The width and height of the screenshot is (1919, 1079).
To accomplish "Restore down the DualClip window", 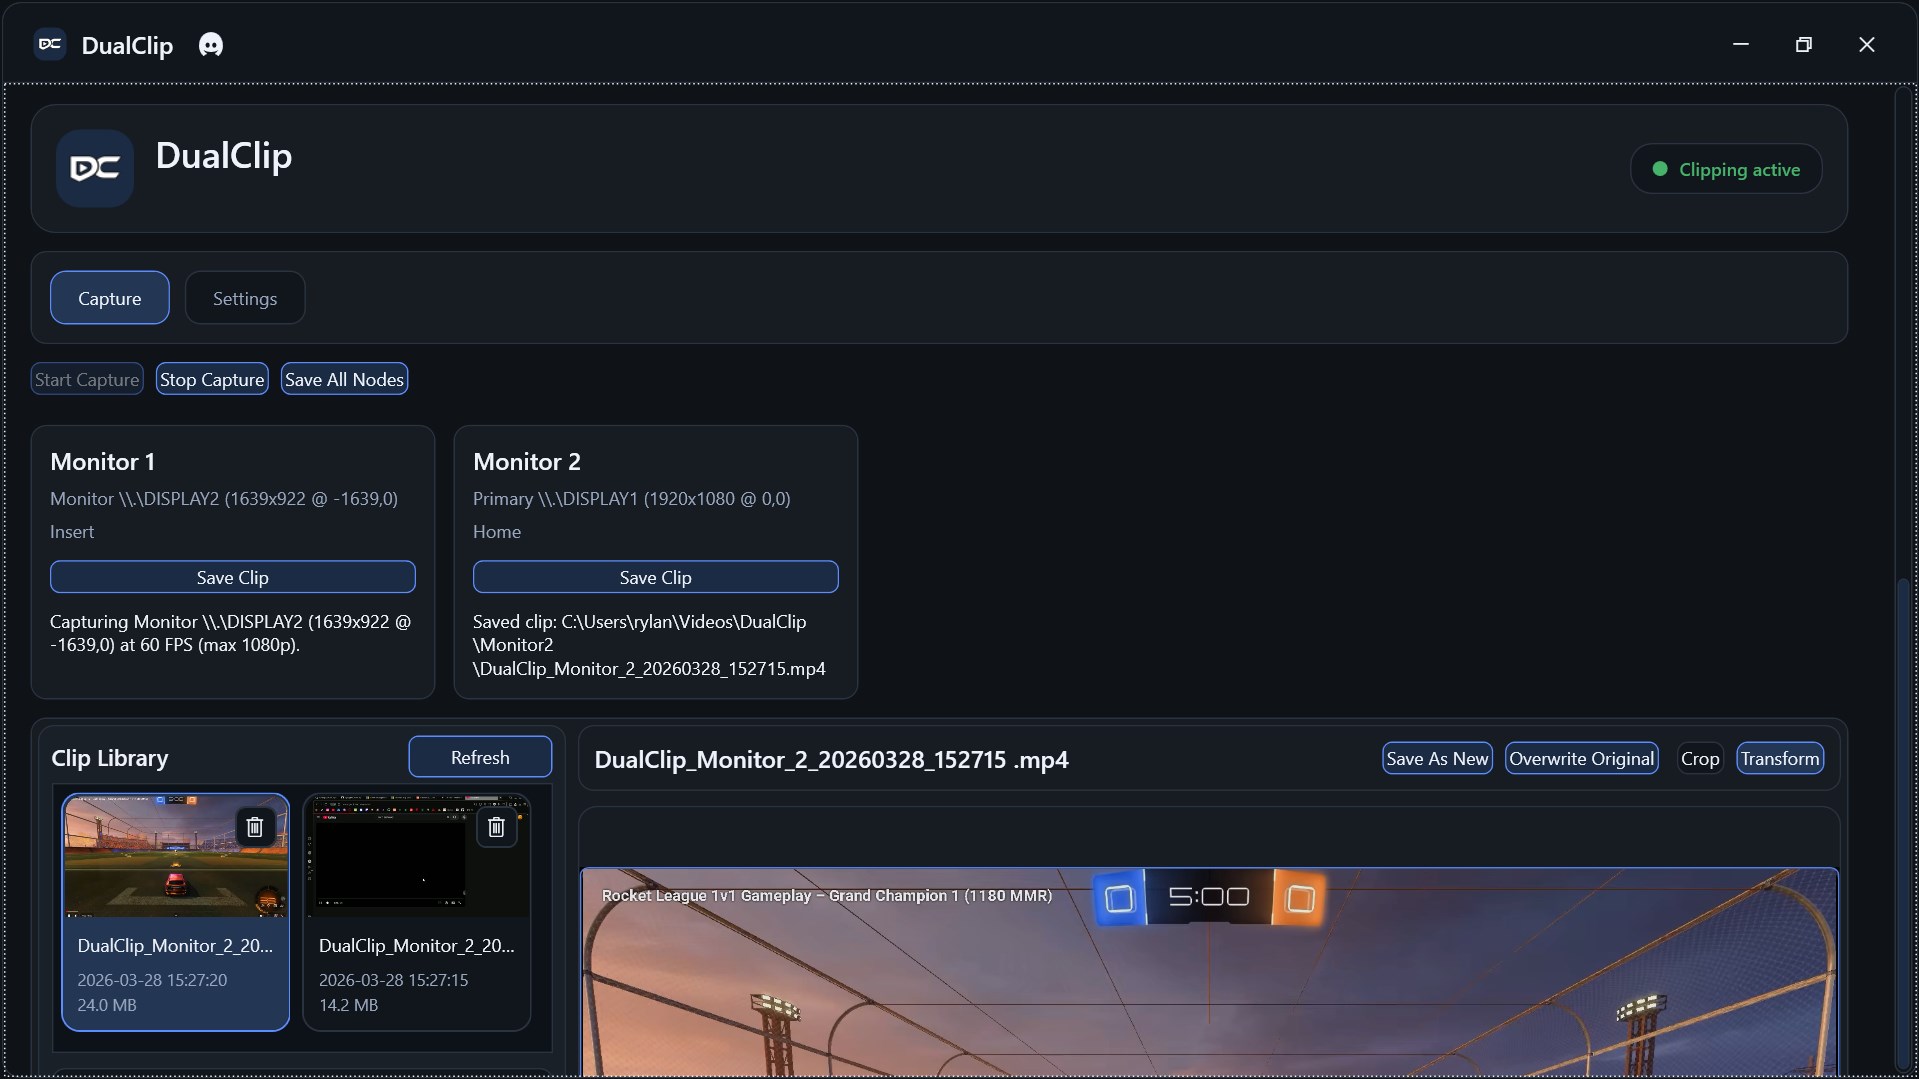I will 1804,44.
